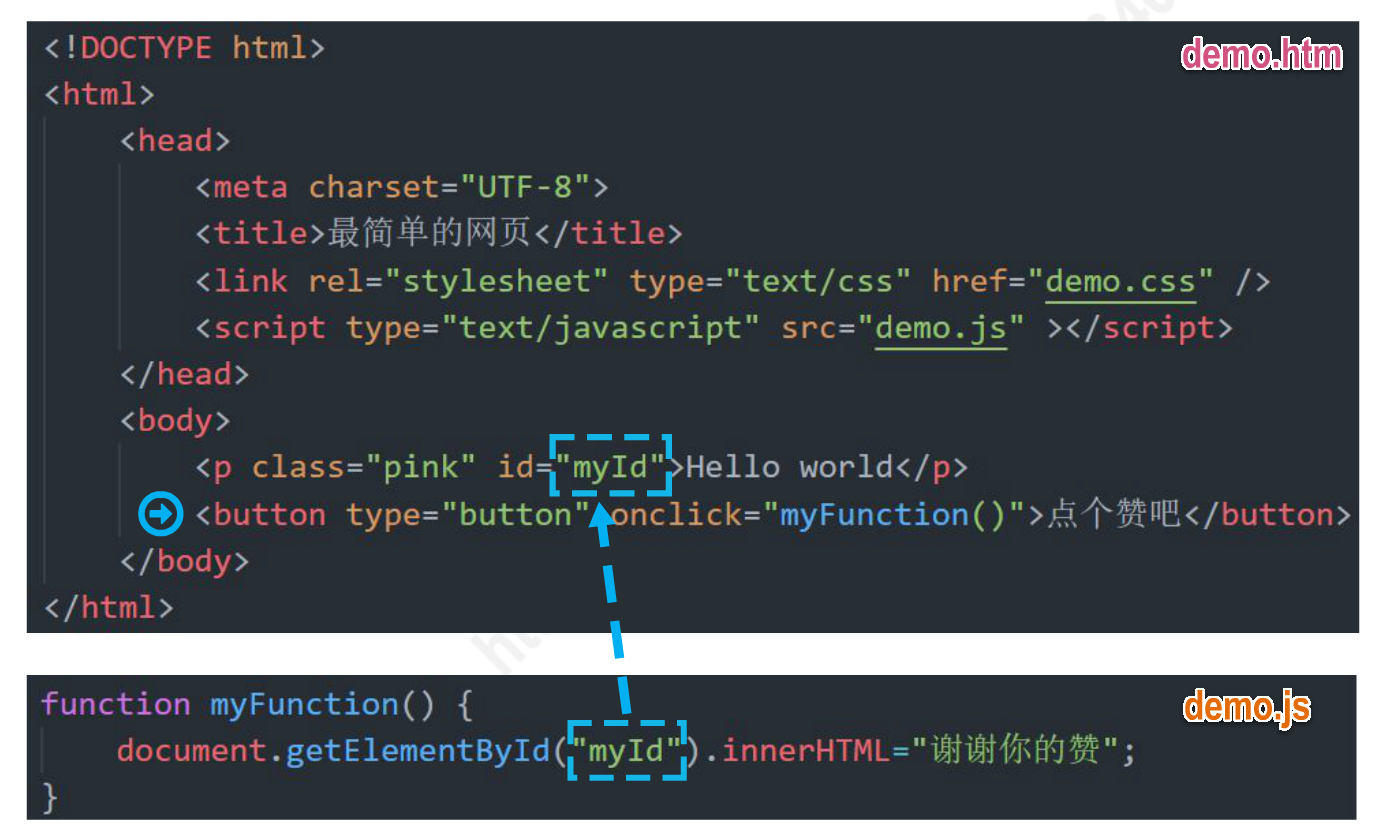Click the opening <html> tag
Image resolution: width=1380 pixels, height=828 pixels.
pos(99,94)
